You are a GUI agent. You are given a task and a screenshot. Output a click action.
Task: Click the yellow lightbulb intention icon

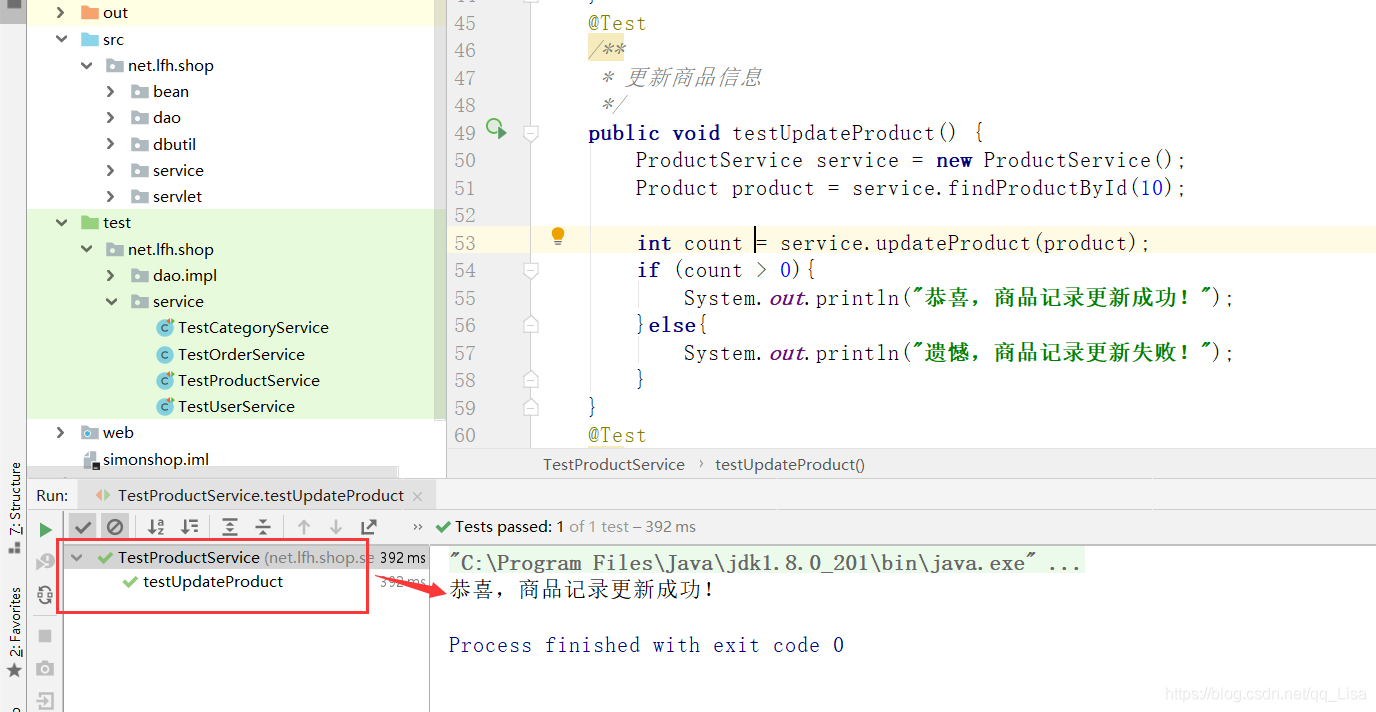(558, 236)
